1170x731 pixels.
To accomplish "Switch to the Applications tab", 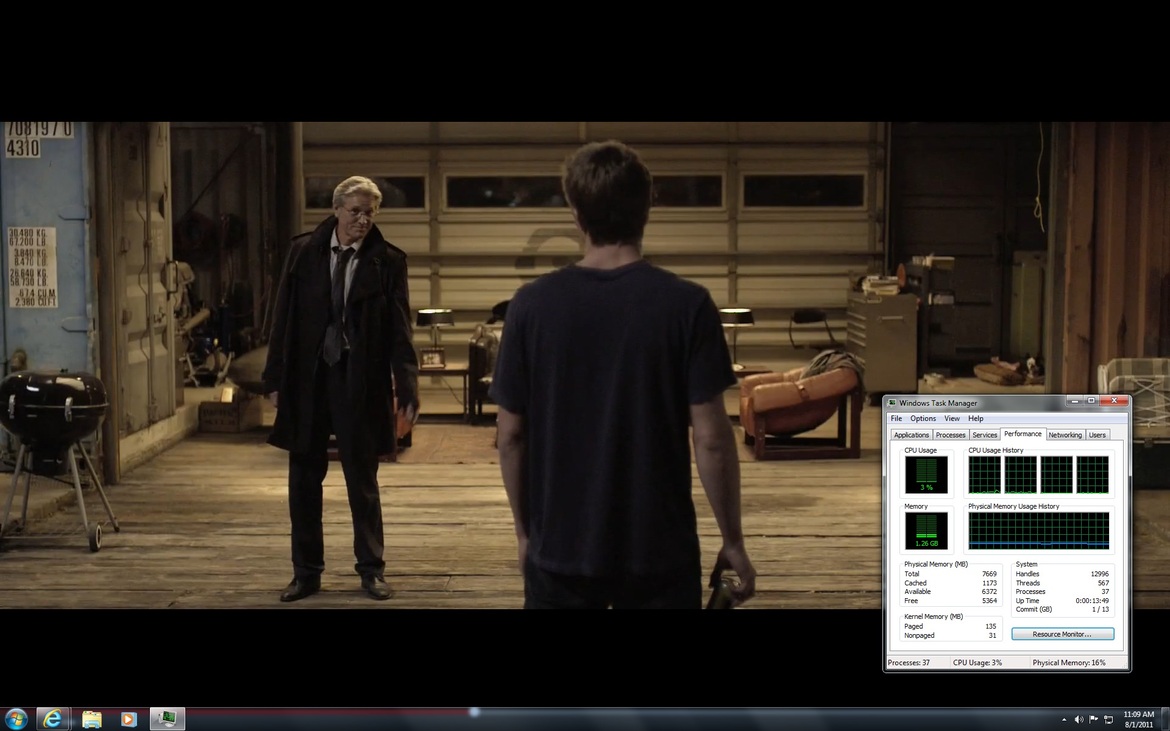I will tap(911, 435).
